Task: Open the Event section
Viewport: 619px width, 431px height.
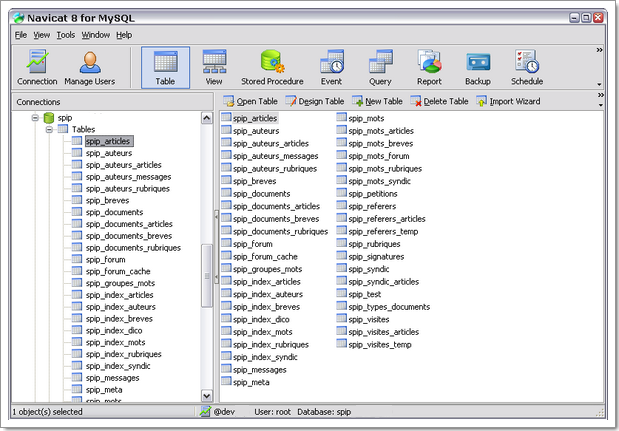Action: [x=331, y=67]
